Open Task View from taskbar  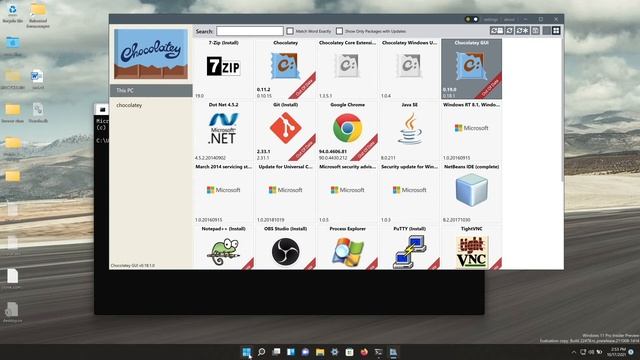click(x=276, y=352)
